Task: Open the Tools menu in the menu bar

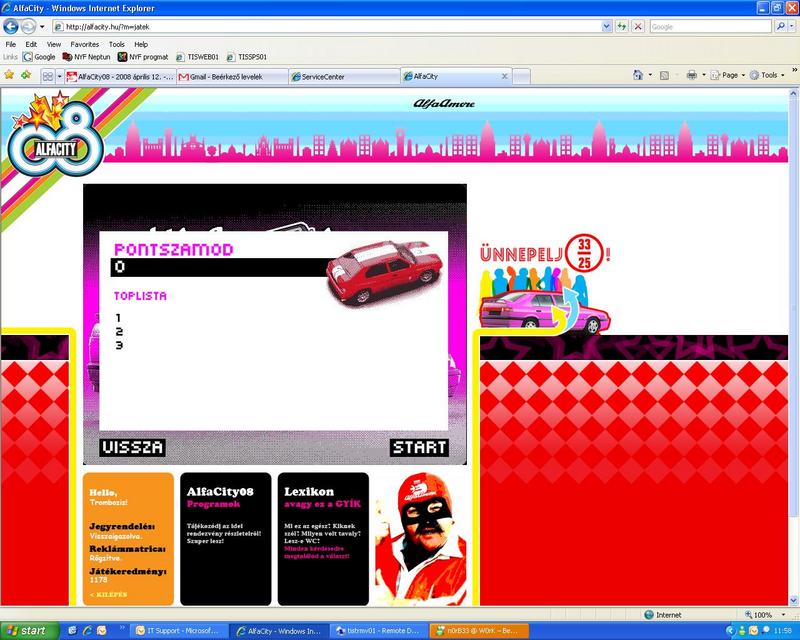Action: click(116, 44)
